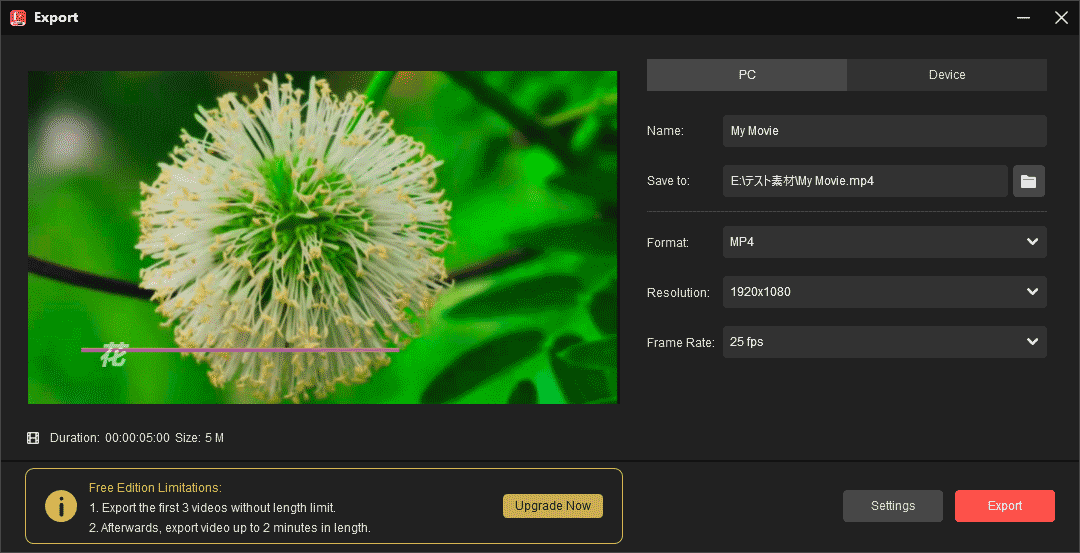Close the Export dialog
Image resolution: width=1080 pixels, height=553 pixels.
1061,17
